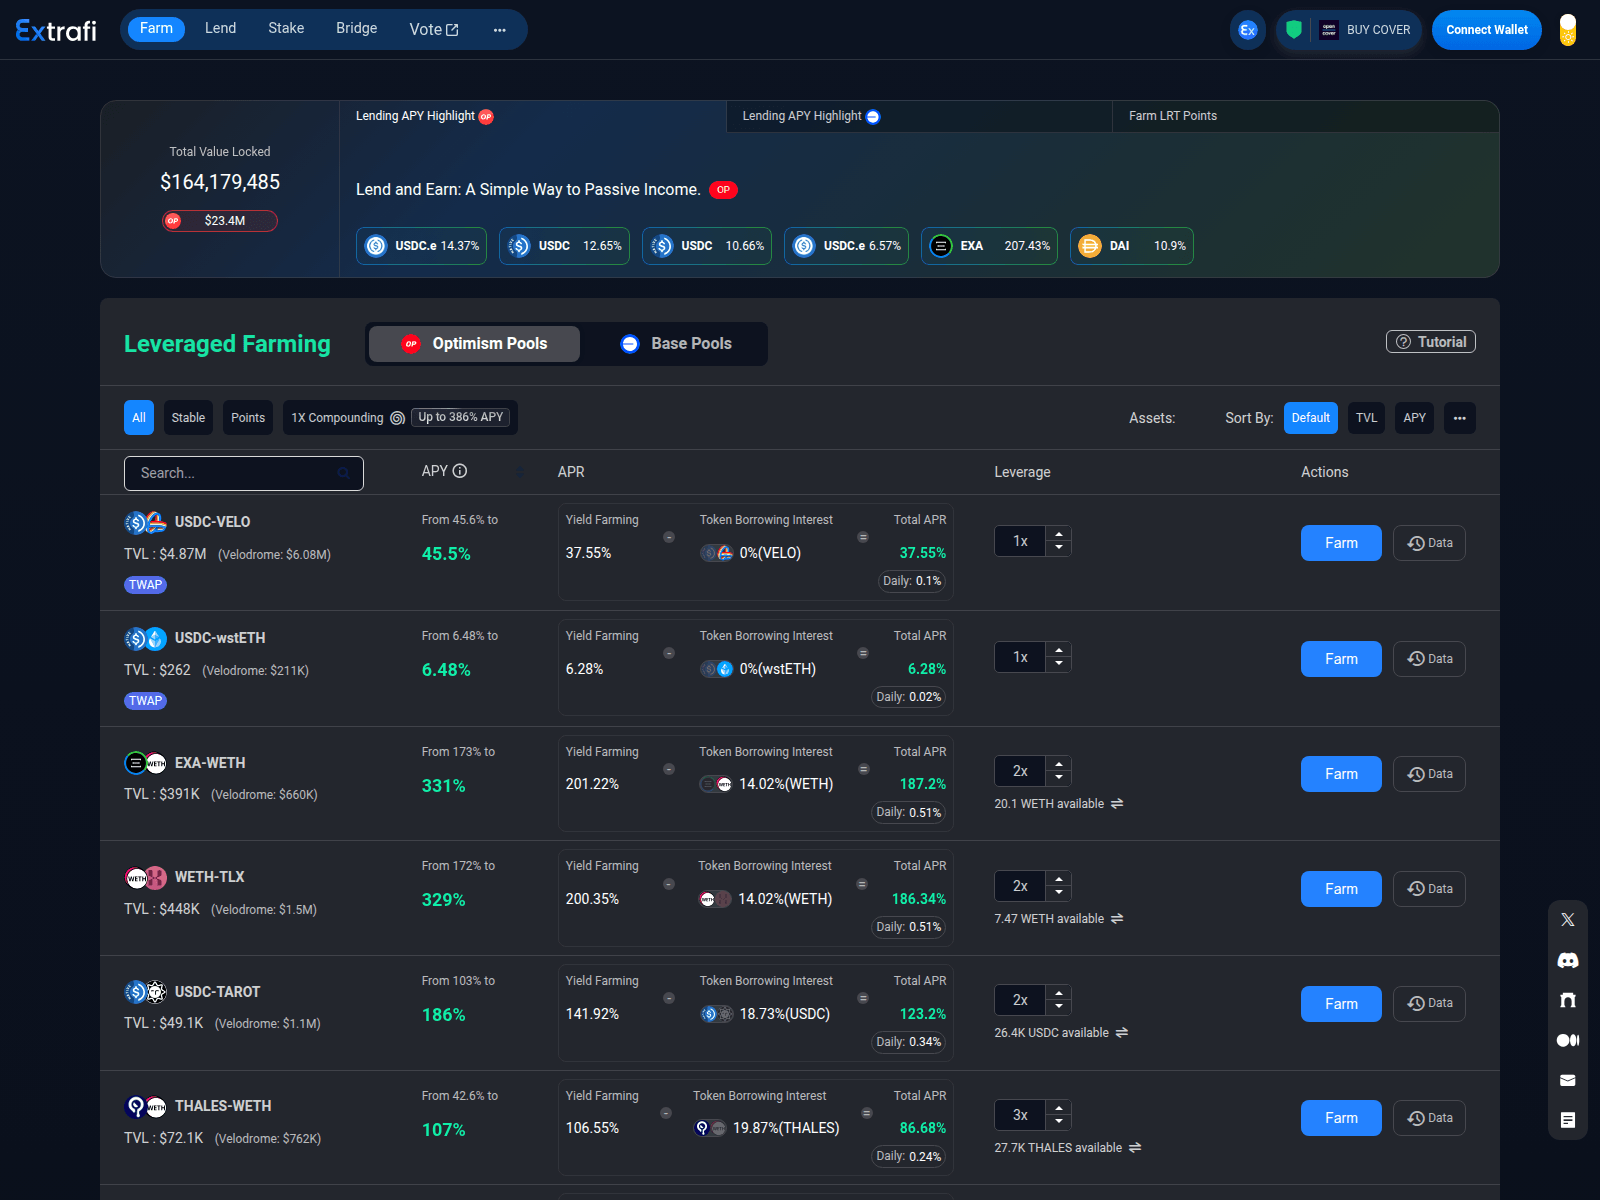Increase leverage for the EXA-WETH pool
The height and width of the screenshot is (1200, 1600).
[1059, 765]
